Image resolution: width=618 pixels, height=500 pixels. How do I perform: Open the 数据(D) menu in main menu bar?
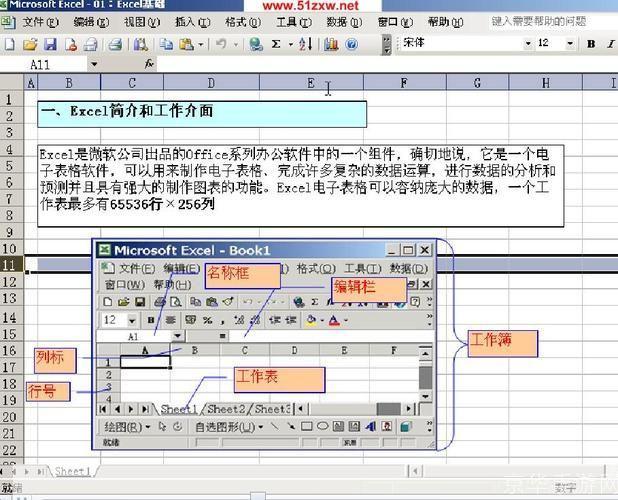[344, 22]
